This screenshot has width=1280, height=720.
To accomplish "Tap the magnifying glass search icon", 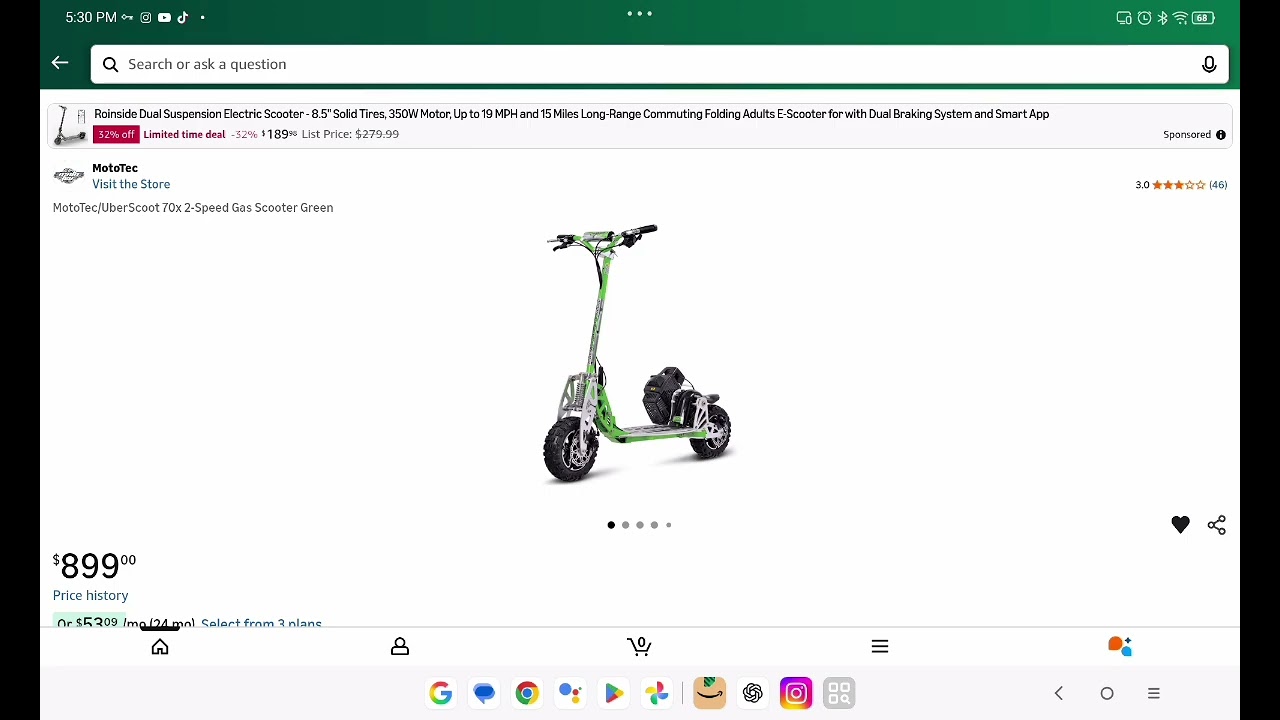I will point(110,64).
